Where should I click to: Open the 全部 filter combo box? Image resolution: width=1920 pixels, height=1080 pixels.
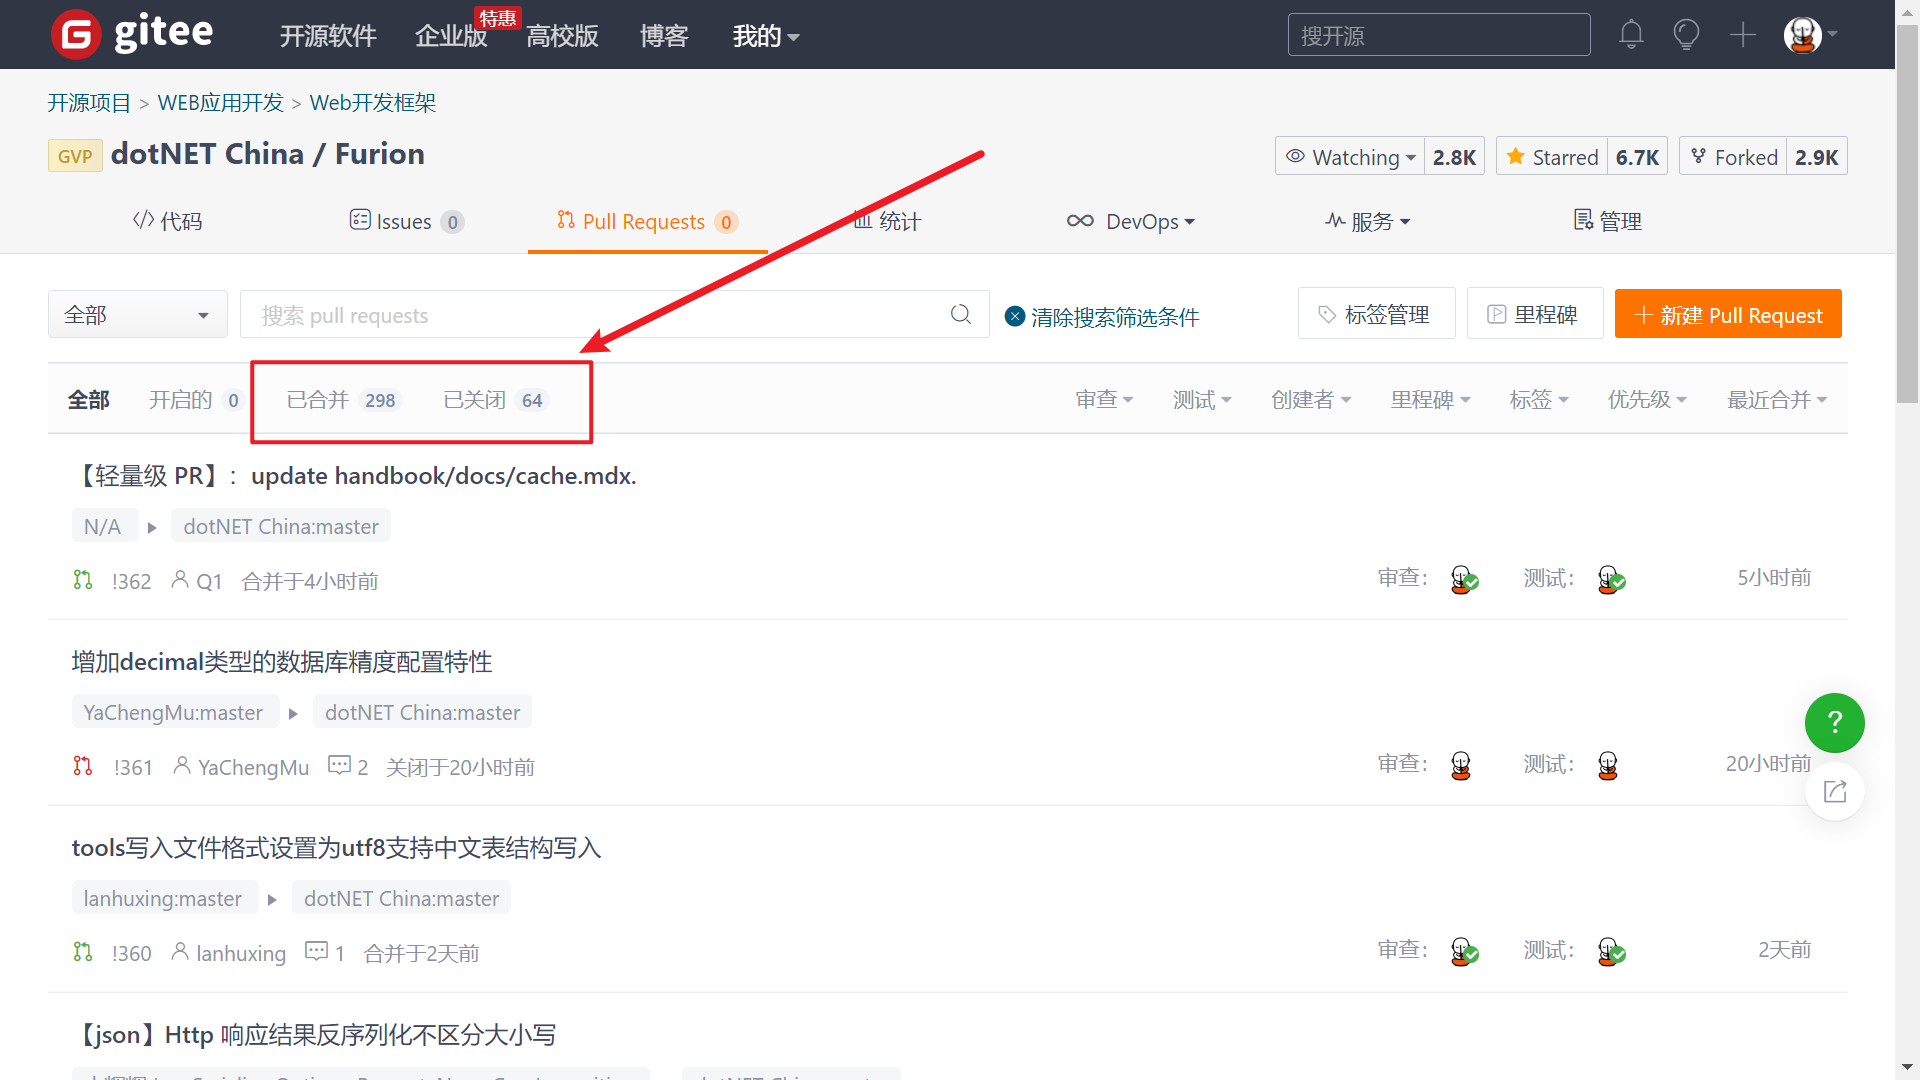click(138, 315)
